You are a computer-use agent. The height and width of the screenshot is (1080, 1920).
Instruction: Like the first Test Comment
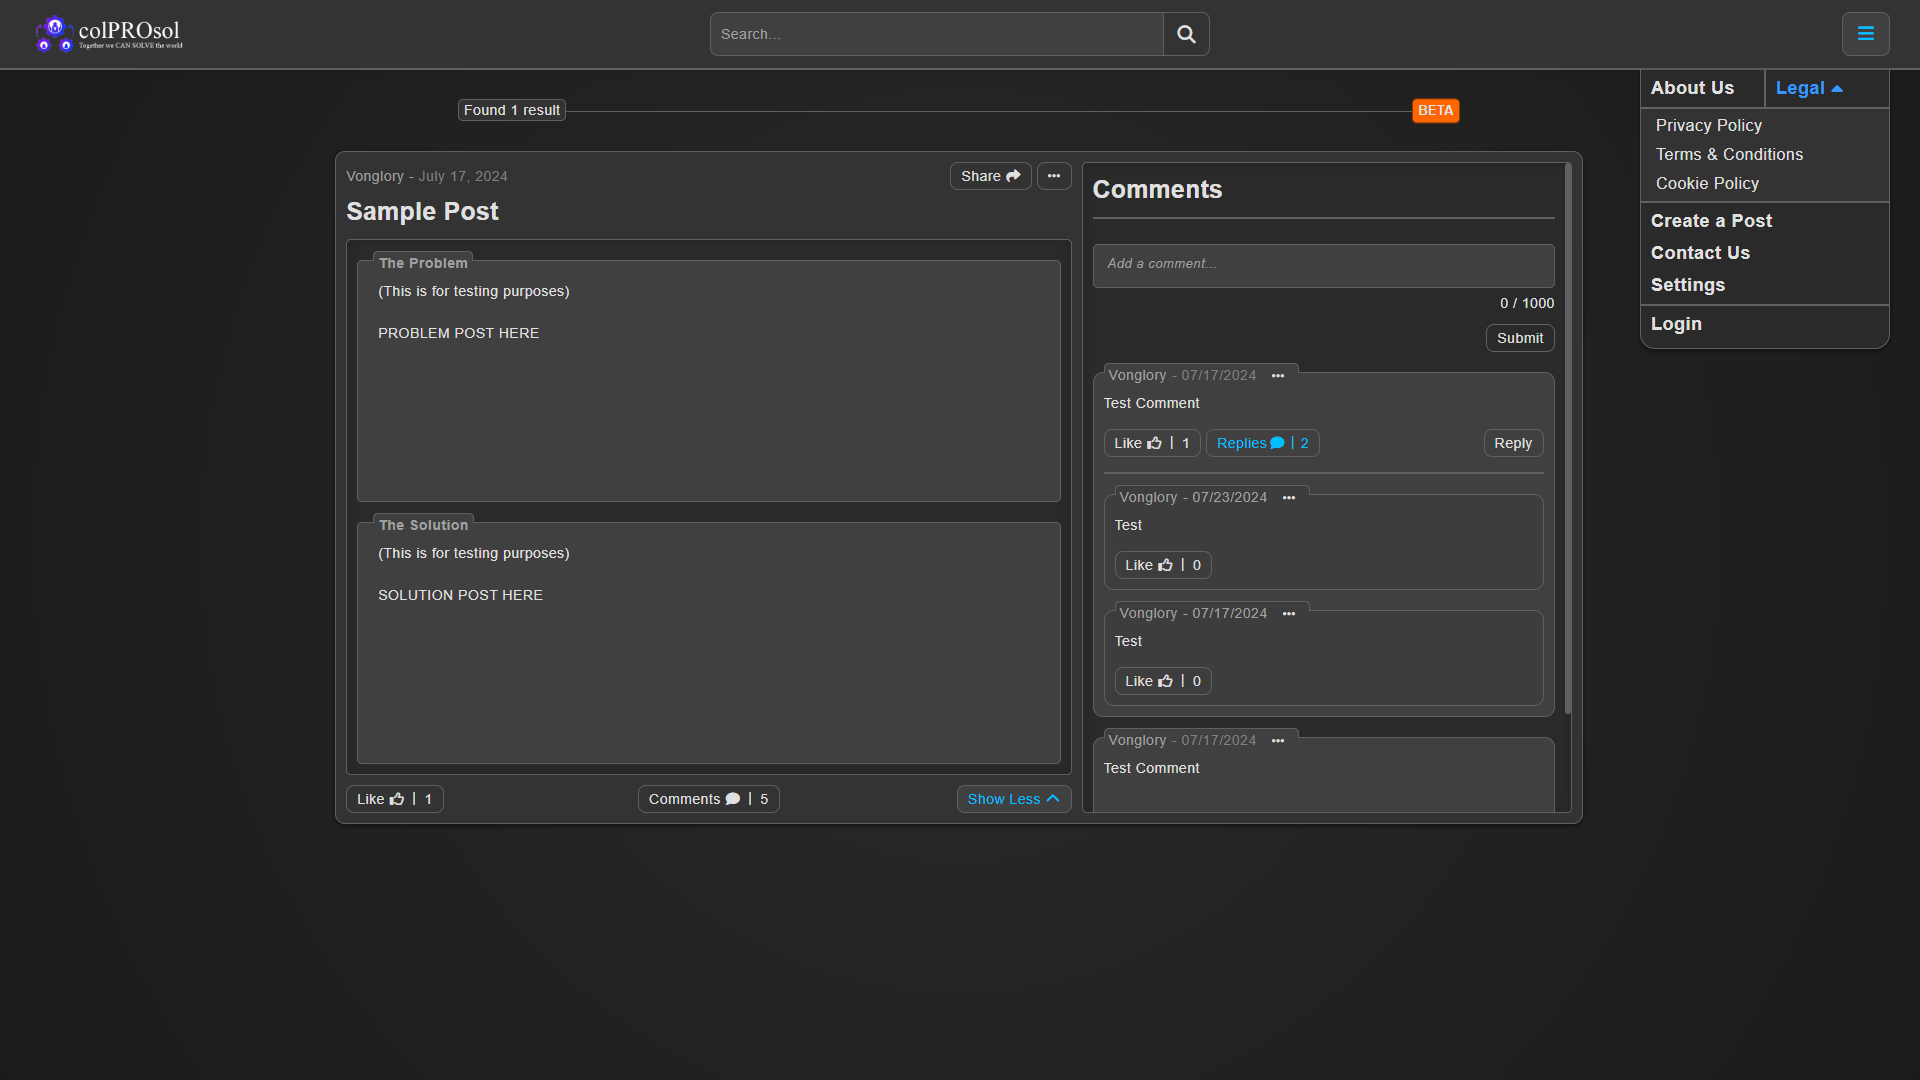pyautogui.click(x=1151, y=443)
